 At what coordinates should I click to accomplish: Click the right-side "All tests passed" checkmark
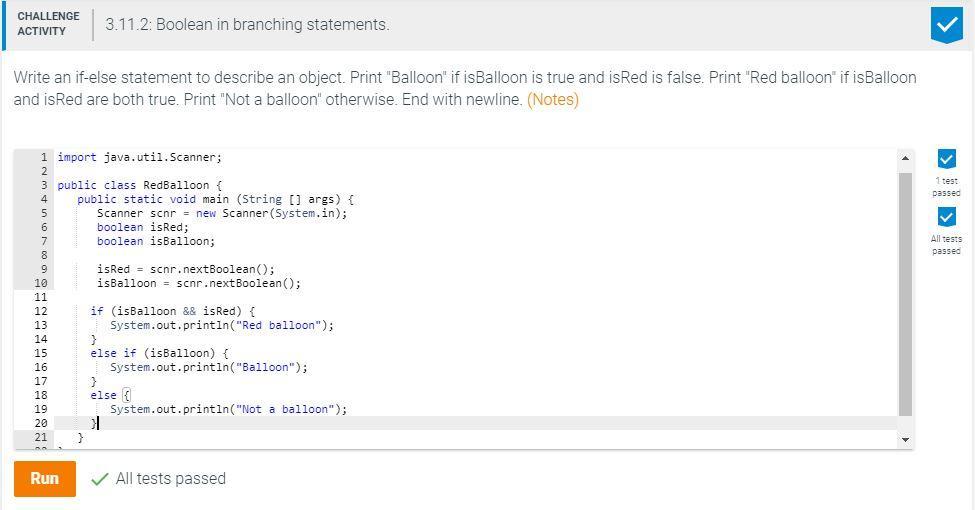(946, 217)
